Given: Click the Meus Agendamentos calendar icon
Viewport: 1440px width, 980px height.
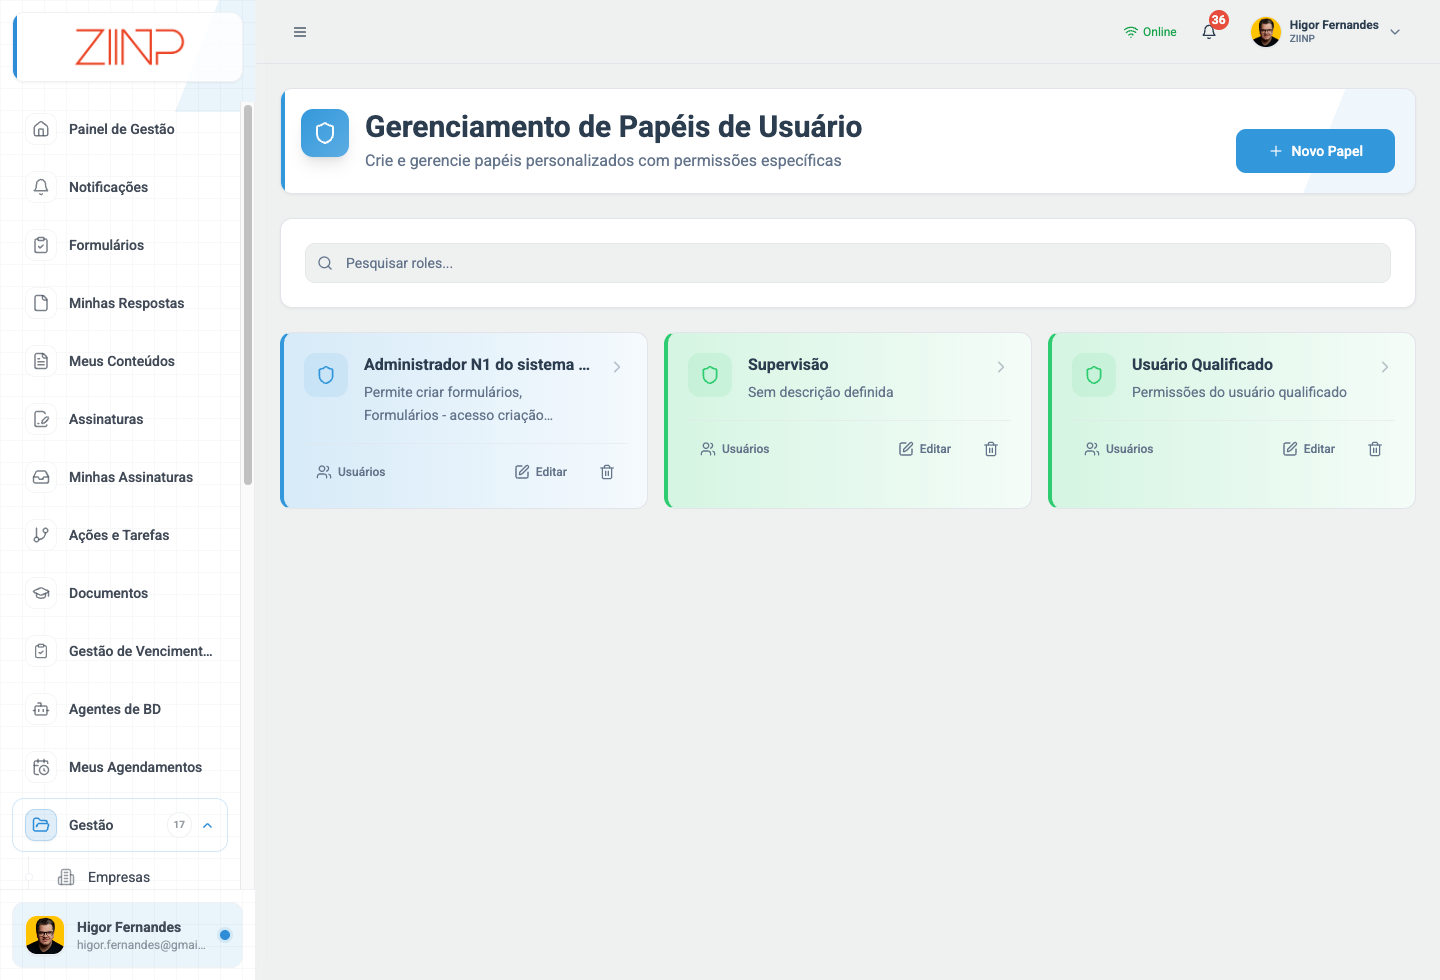Looking at the screenshot, I should (41, 767).
